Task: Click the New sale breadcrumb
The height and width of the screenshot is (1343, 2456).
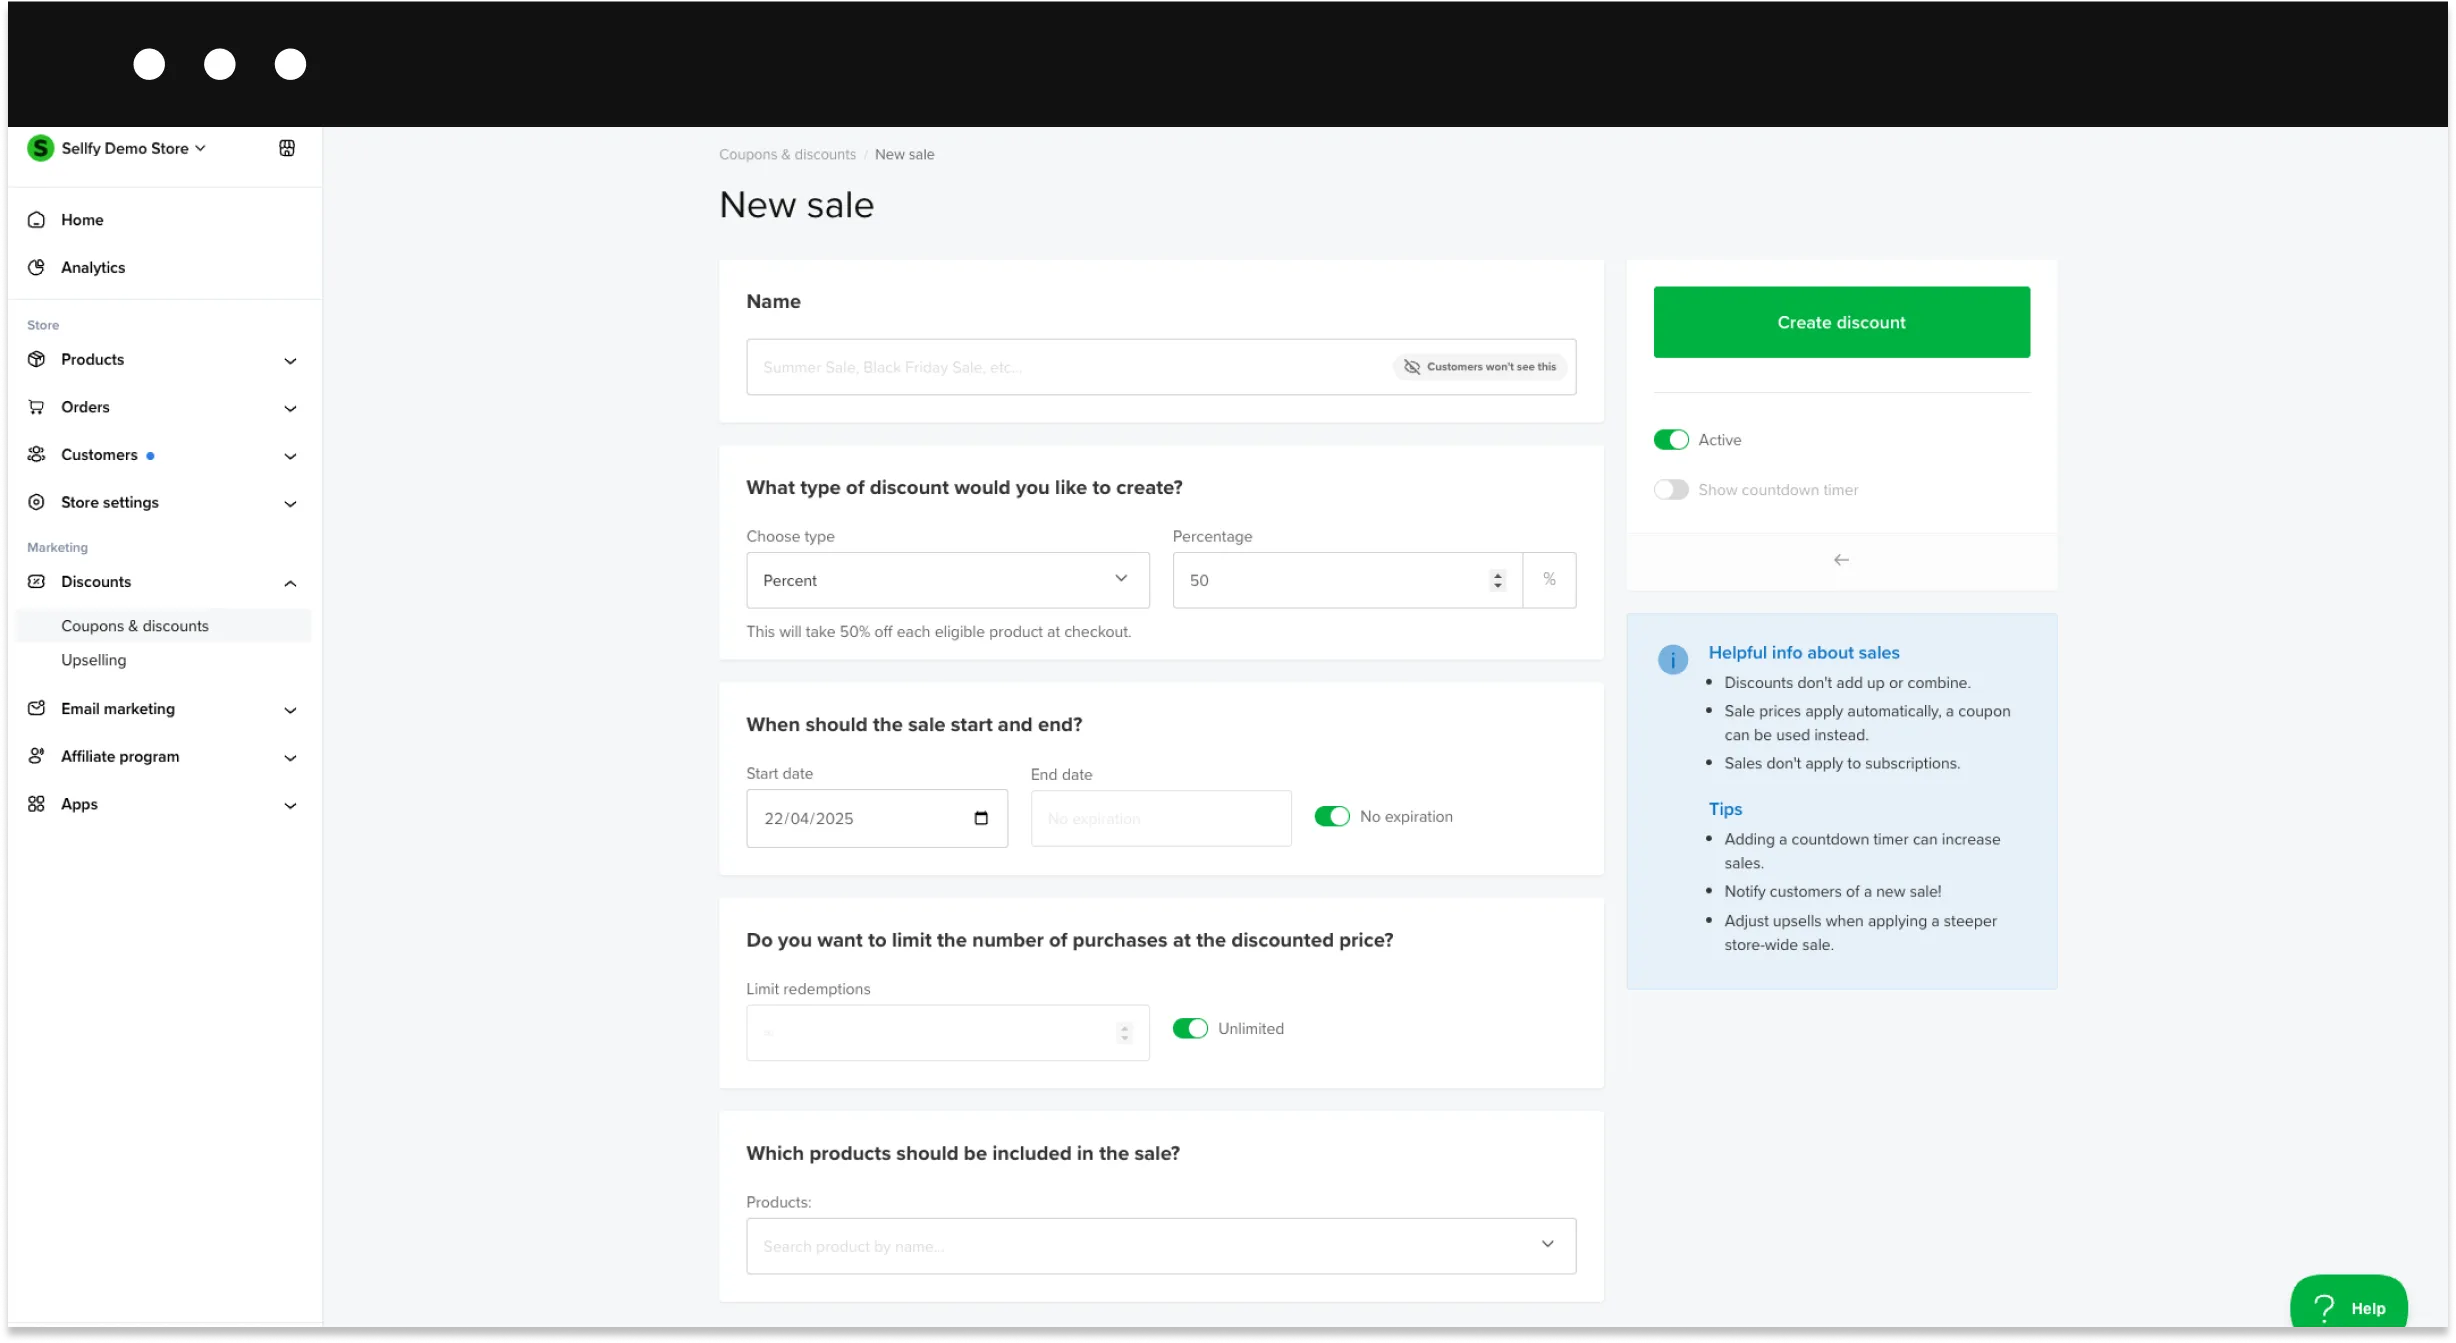Action: (x=904, y=154)
